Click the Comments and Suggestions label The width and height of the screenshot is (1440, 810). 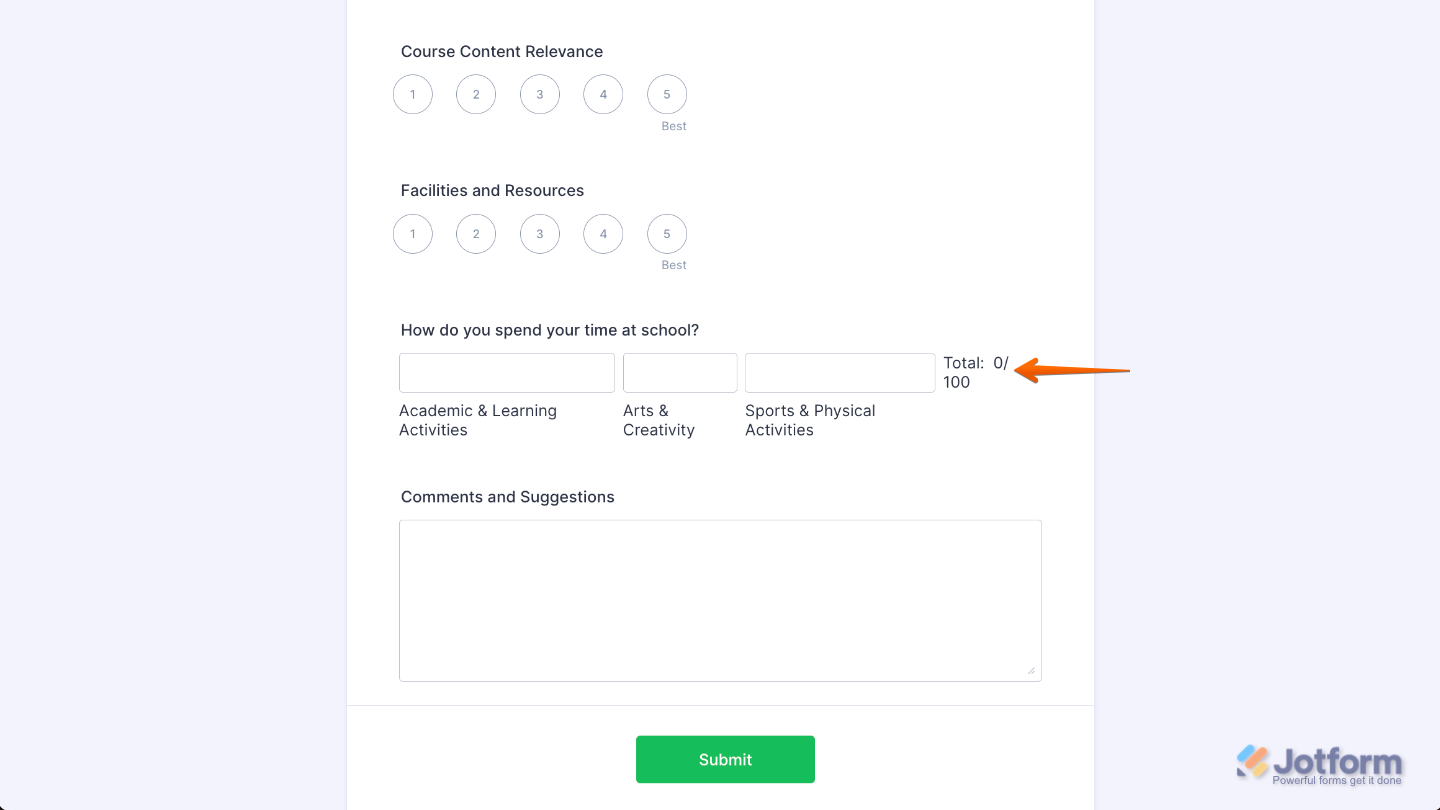point(507,497)
